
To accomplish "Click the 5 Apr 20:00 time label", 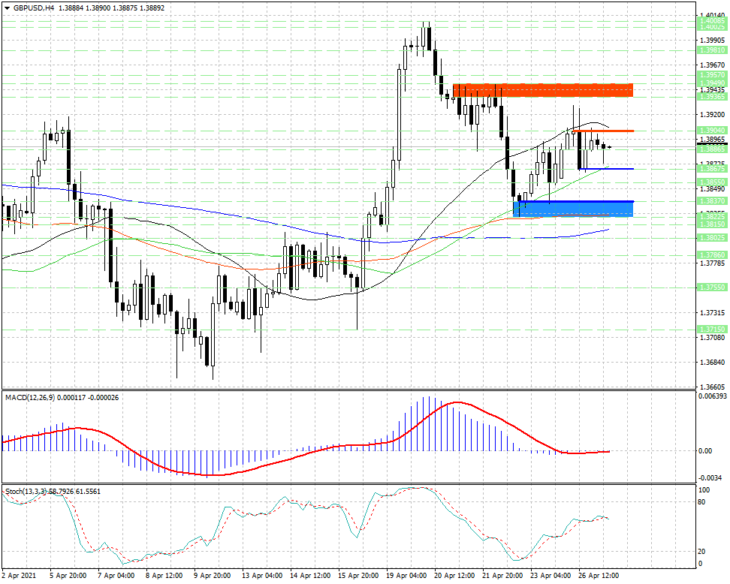I will (x=68, y=576).
